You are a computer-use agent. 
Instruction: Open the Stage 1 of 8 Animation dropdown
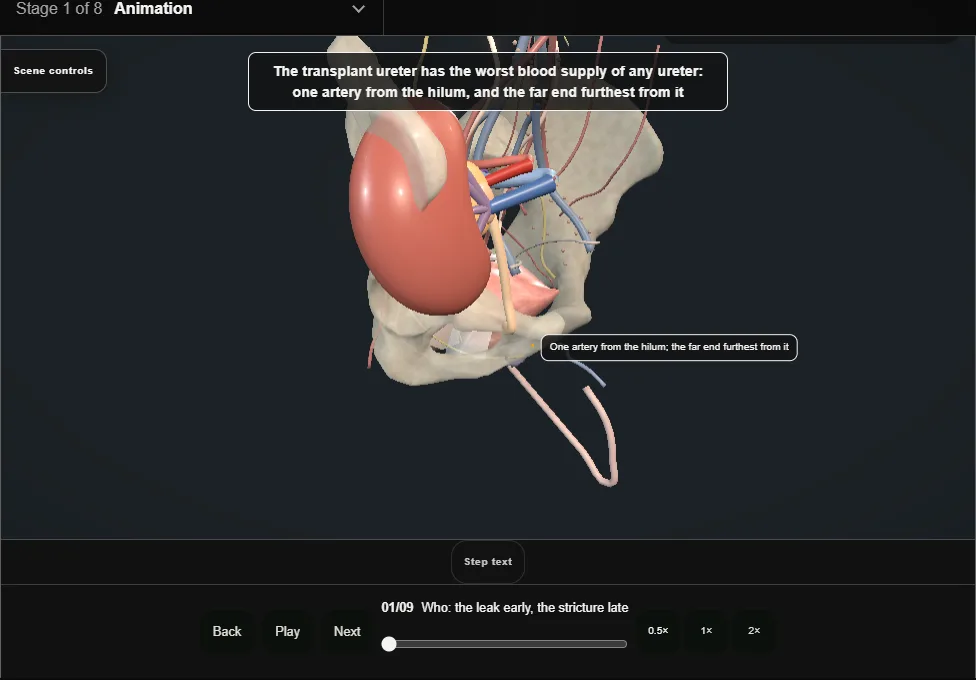(x=191, y=10)
